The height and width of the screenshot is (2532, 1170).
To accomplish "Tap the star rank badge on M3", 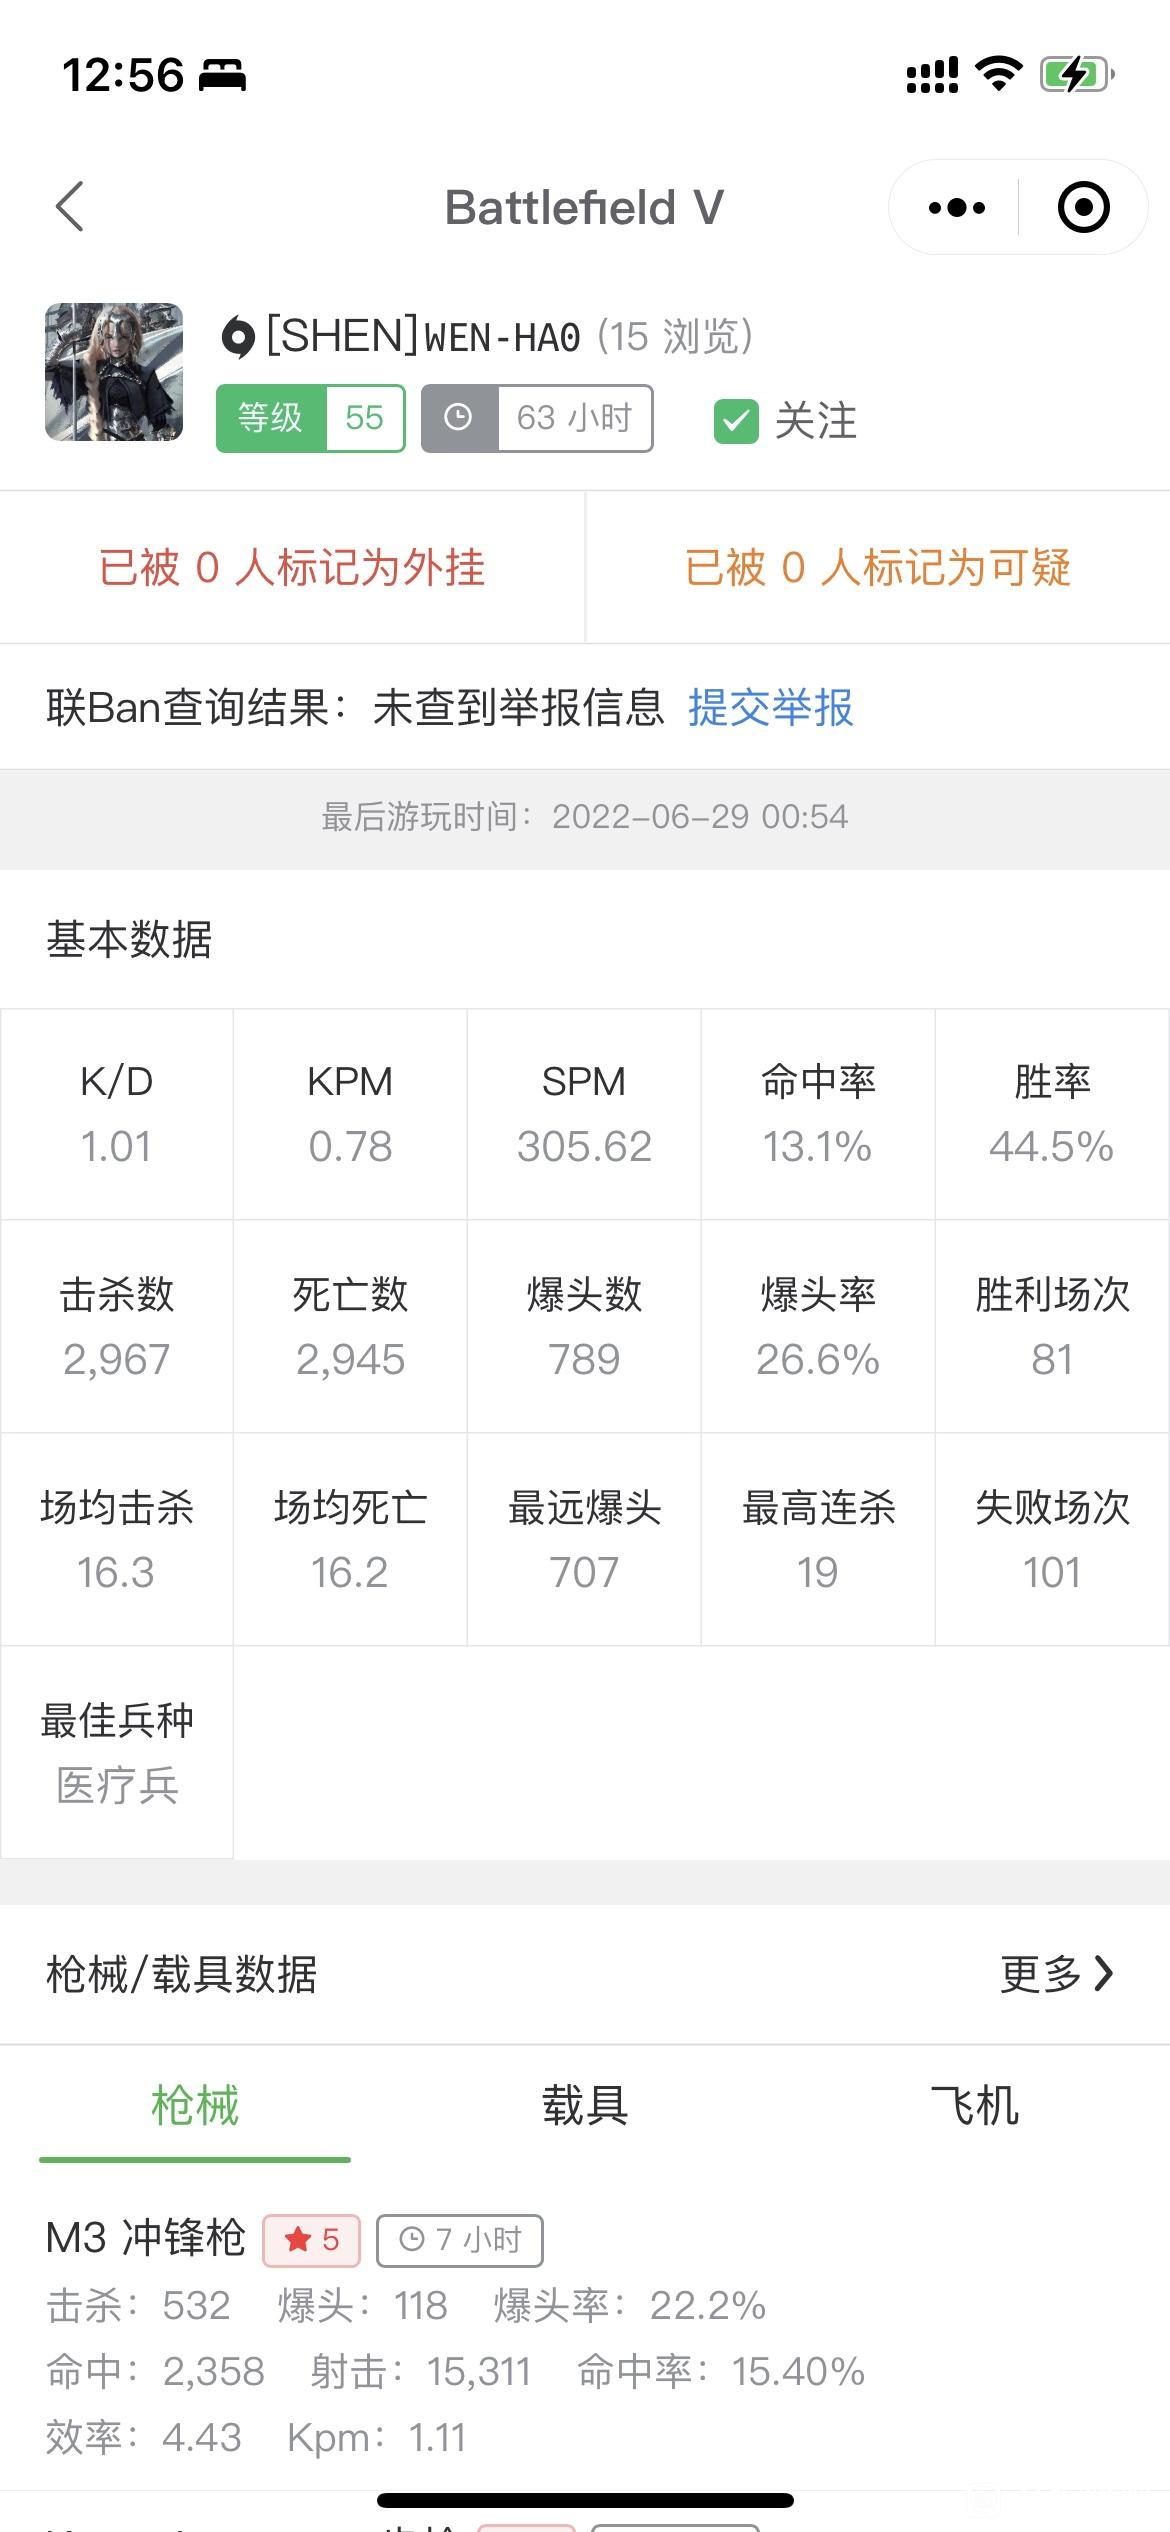I will pyautogui.click(x=311, y=2240).
